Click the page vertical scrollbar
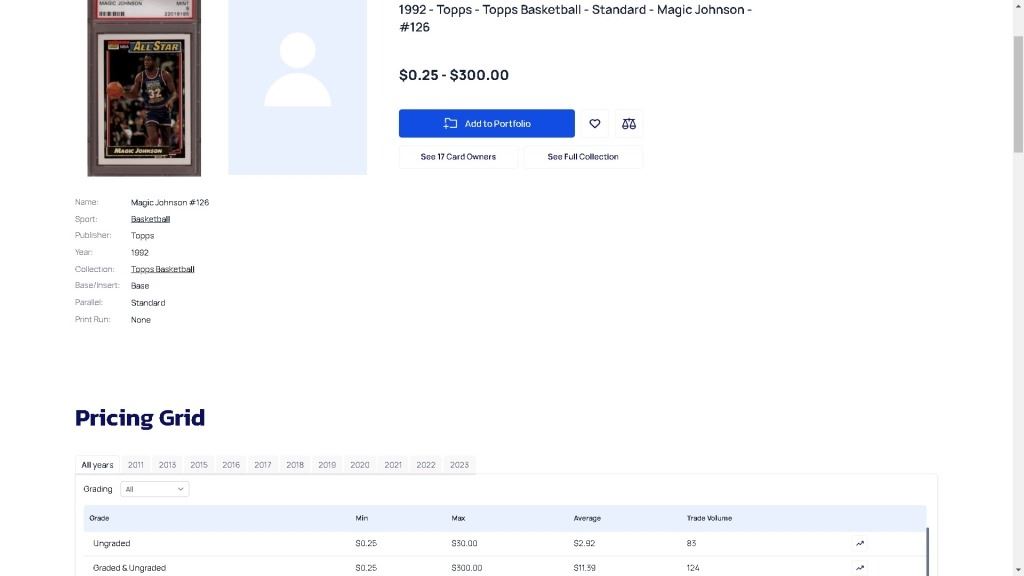The width and height of the screenshot is (1024, 576). (x=1018, y=95)
